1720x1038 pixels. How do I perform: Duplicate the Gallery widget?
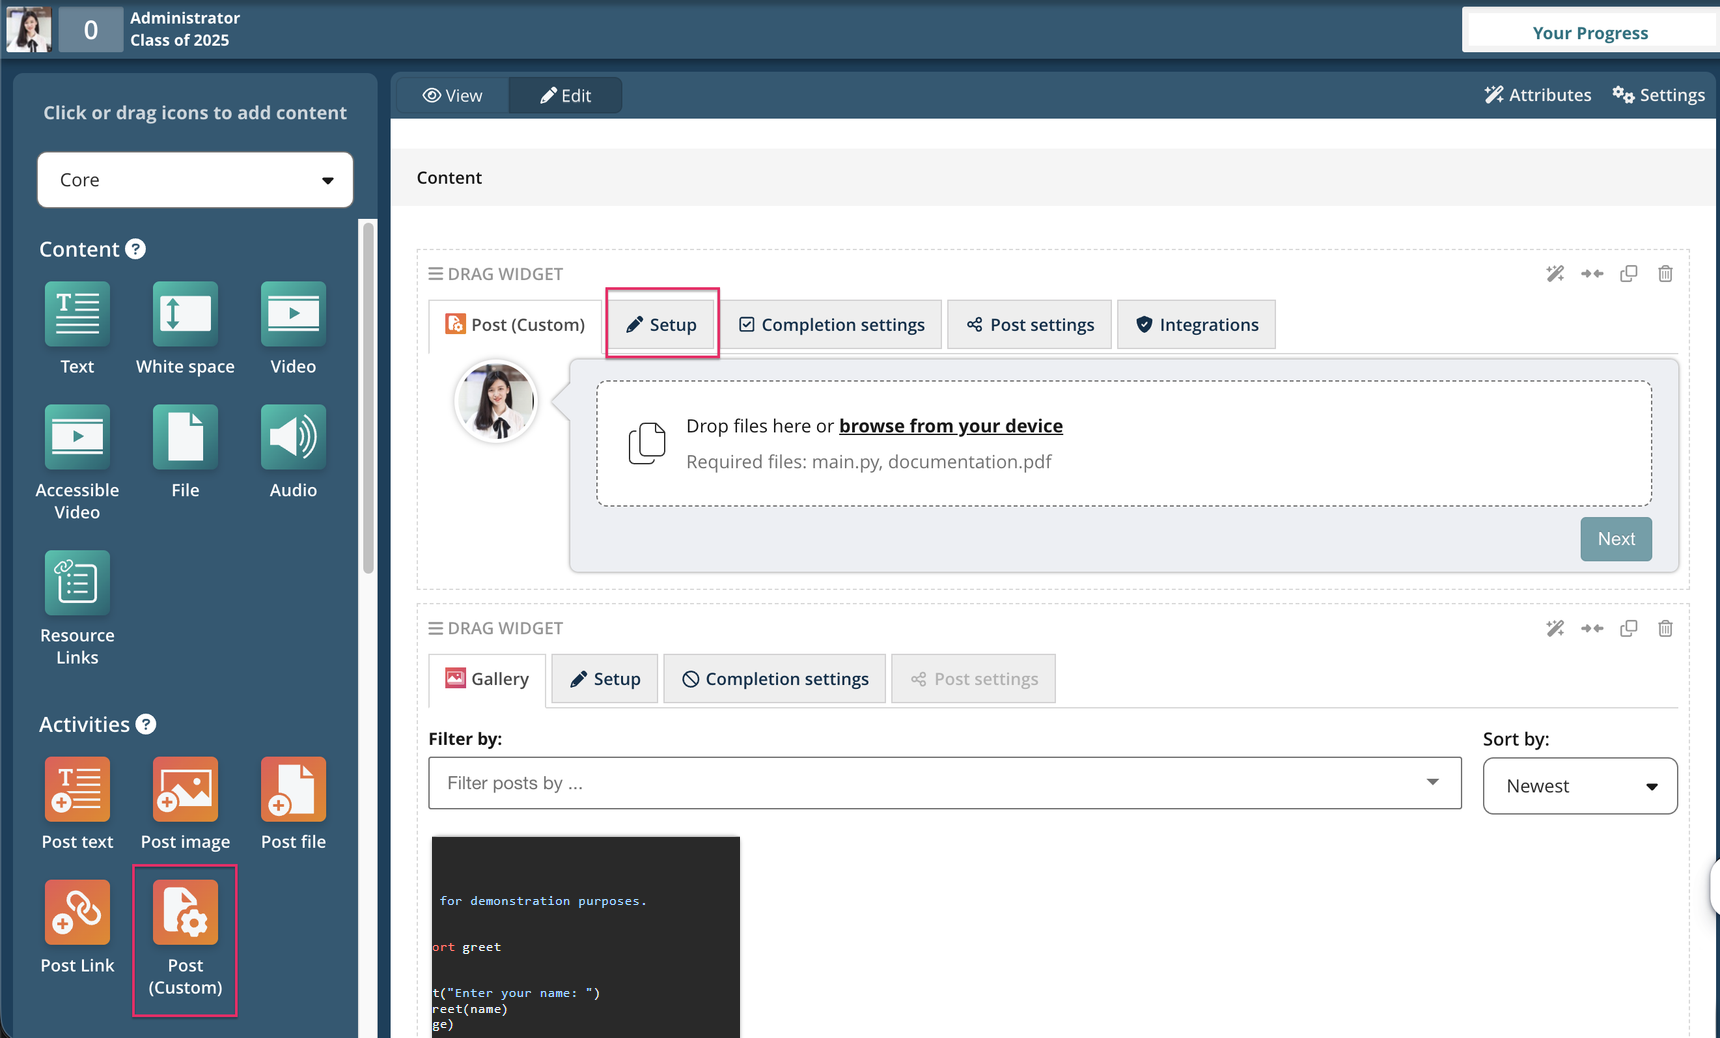coord(1628,628)
